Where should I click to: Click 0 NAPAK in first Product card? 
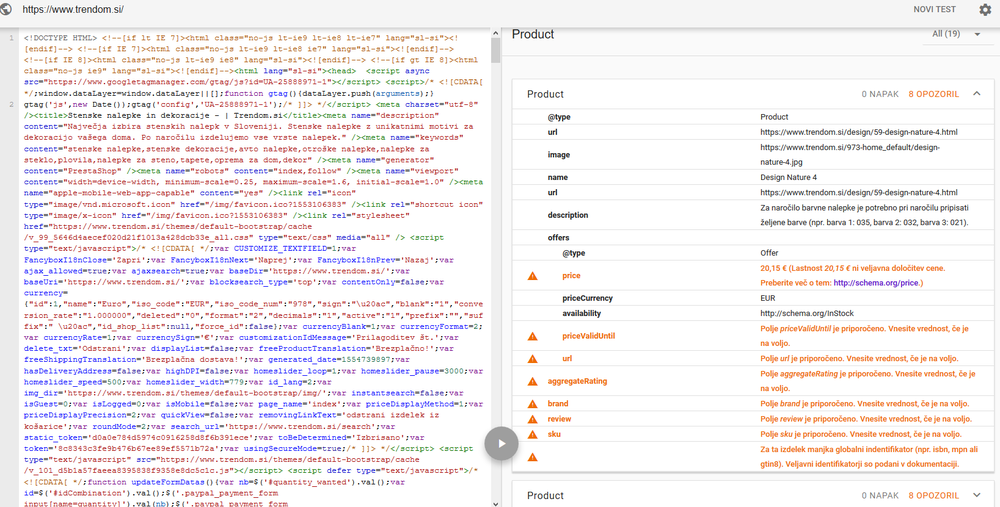880,94
